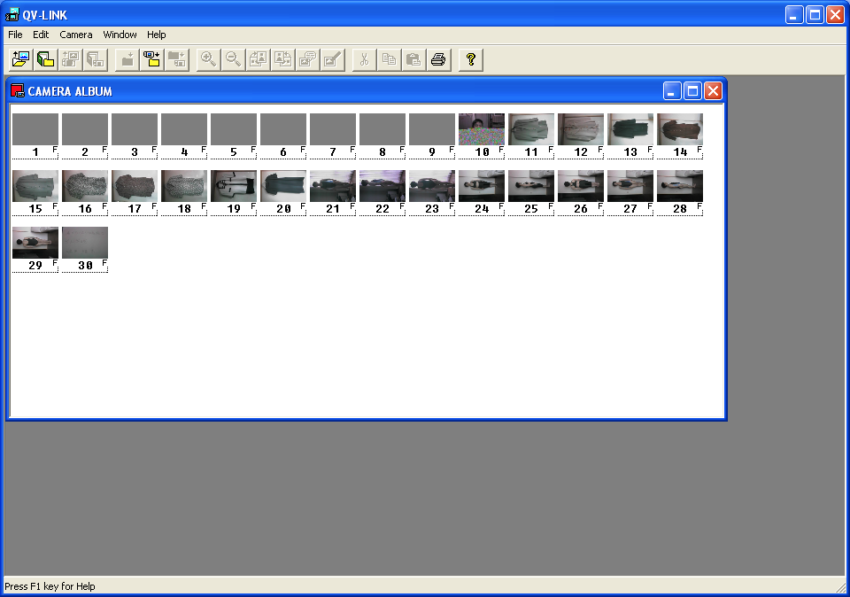
Task: Minimize the CAMERA ALBUM child window
Action: coord(672,91)
